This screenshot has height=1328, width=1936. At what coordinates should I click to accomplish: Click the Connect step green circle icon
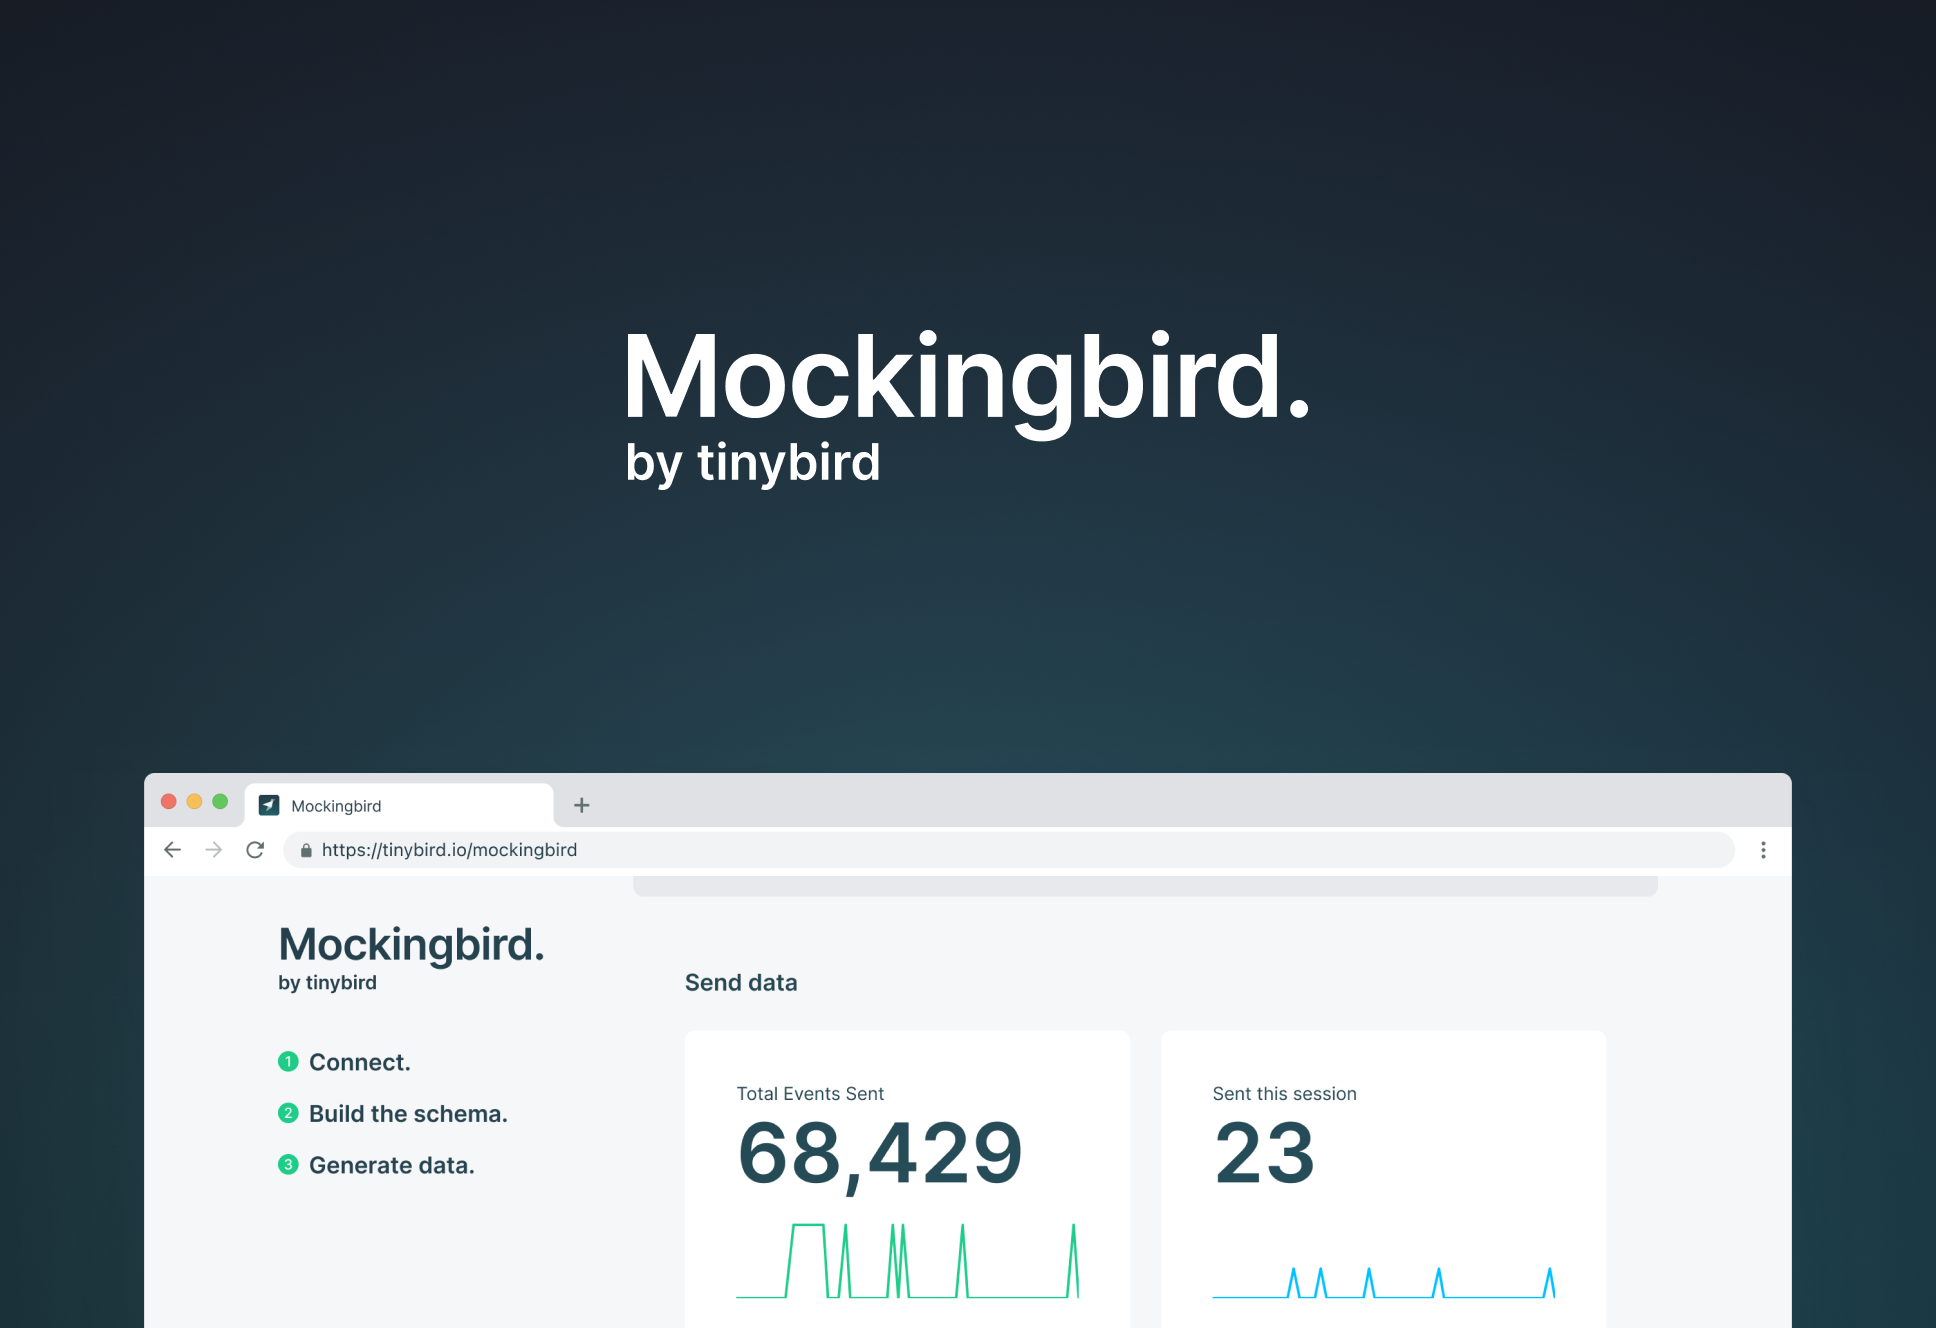point(284,1062)
